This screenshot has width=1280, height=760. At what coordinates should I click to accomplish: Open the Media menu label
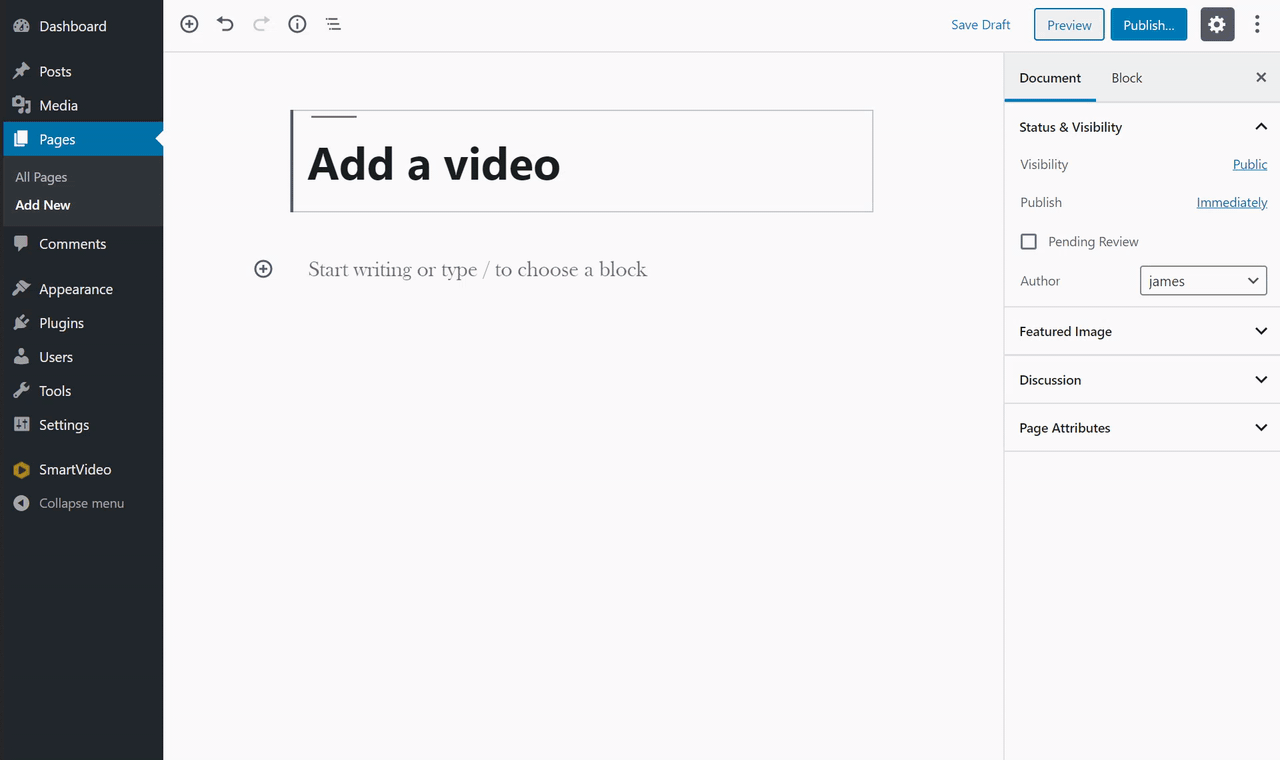coord(58,105)
